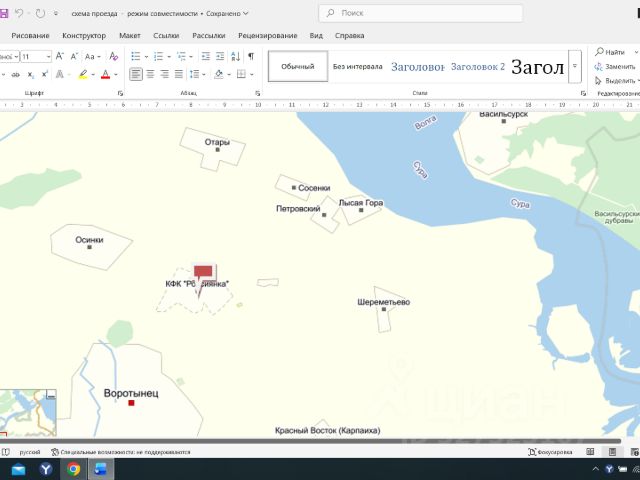The height and width of the screenshot is (480, 640).
Task: Click the Заменить button
Action: click(615, 66)
